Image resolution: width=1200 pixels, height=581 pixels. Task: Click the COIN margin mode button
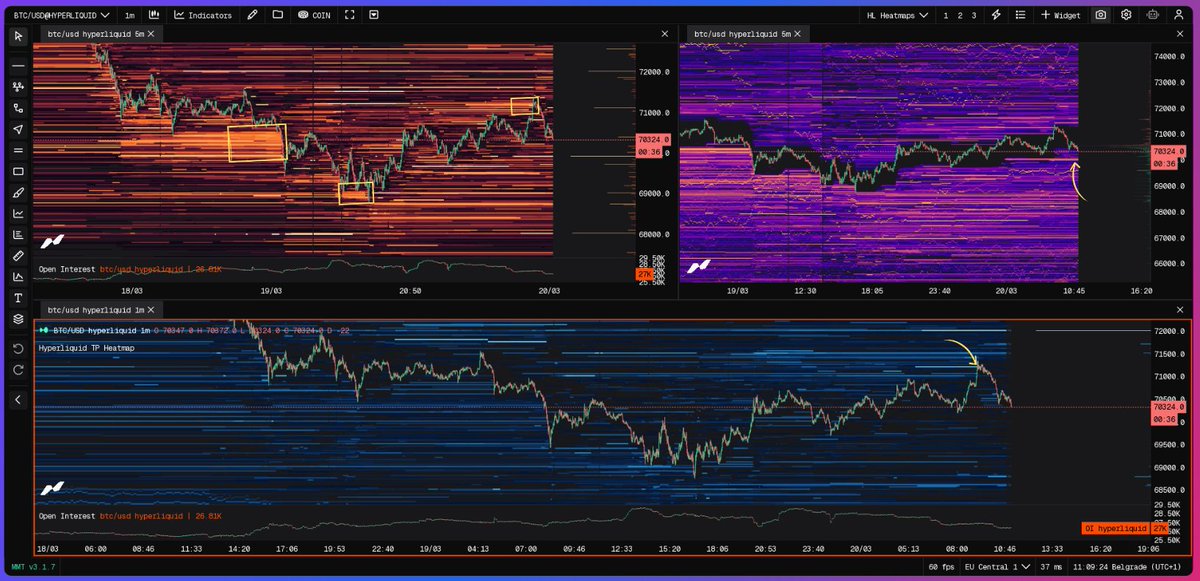pyautogui.click(x=313, y=15)
